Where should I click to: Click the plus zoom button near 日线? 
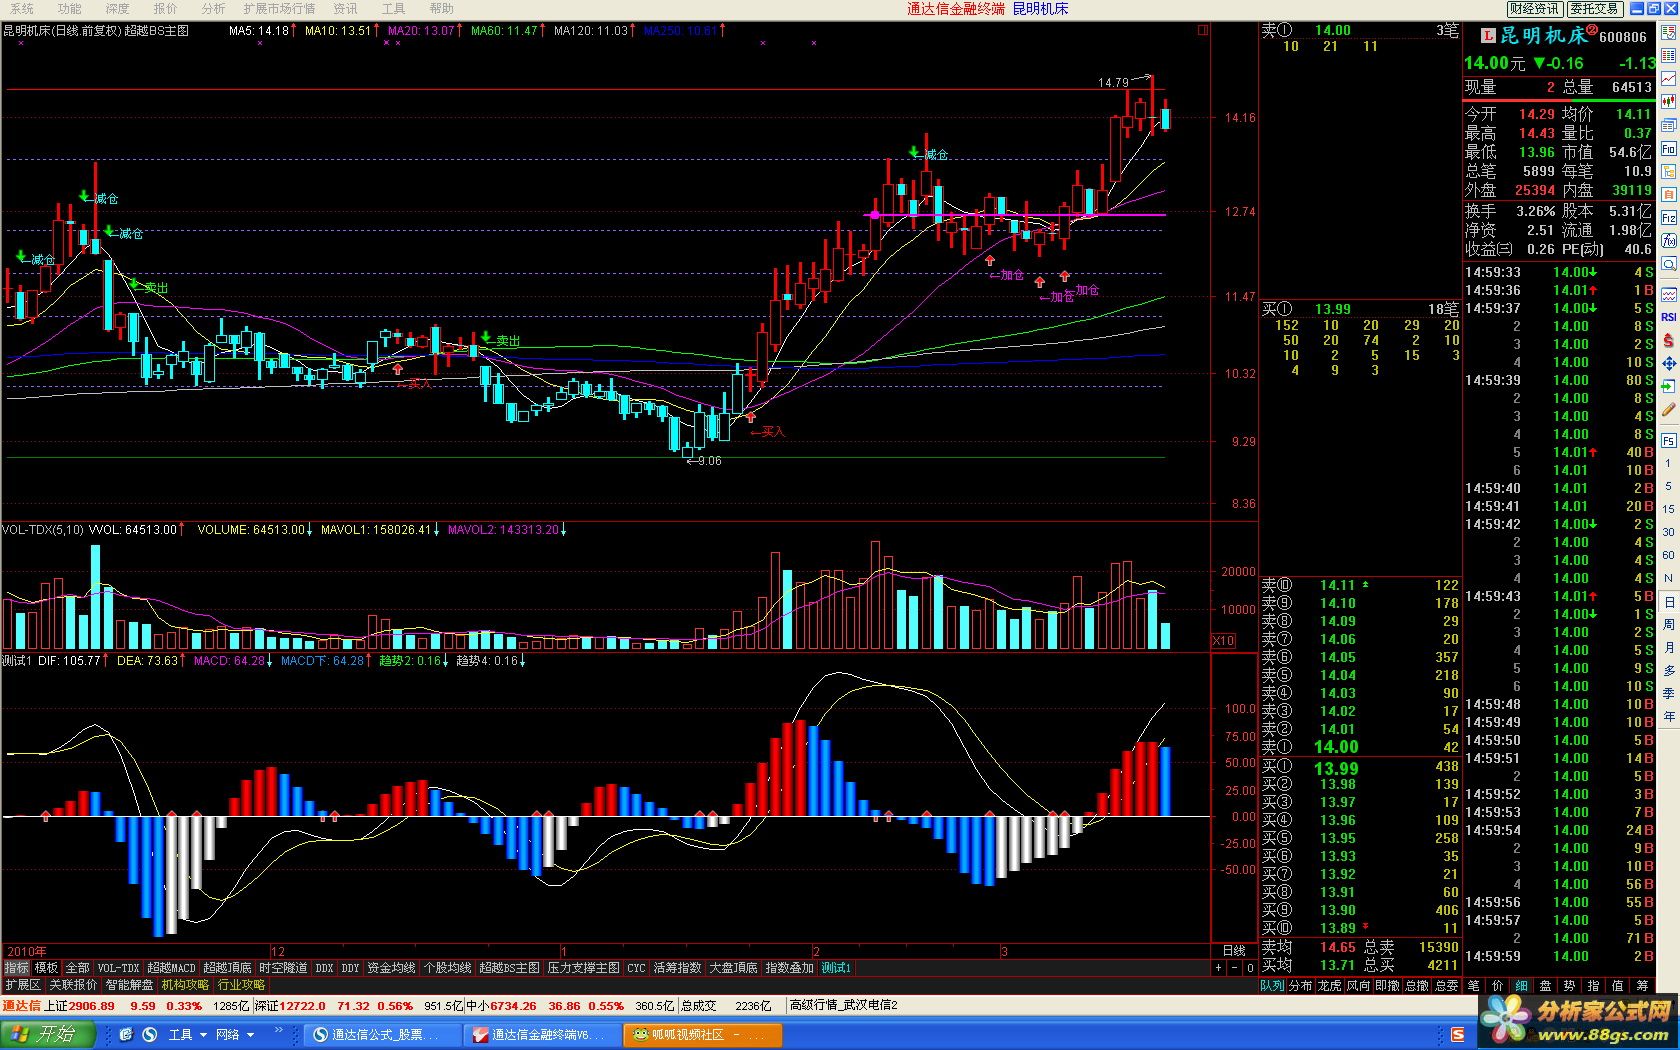coord(1218,968)
